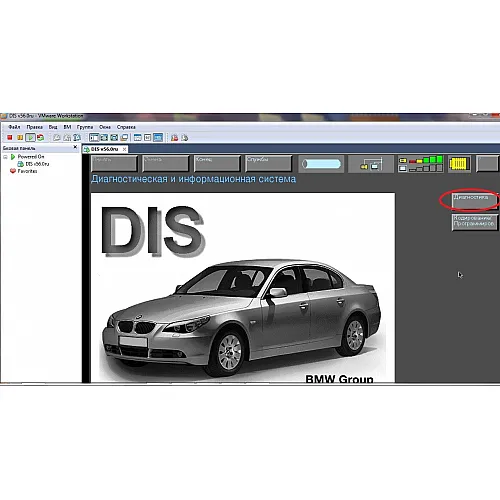Toggle the Show Sidebar toolbar icon

click(x=94, y=137)
